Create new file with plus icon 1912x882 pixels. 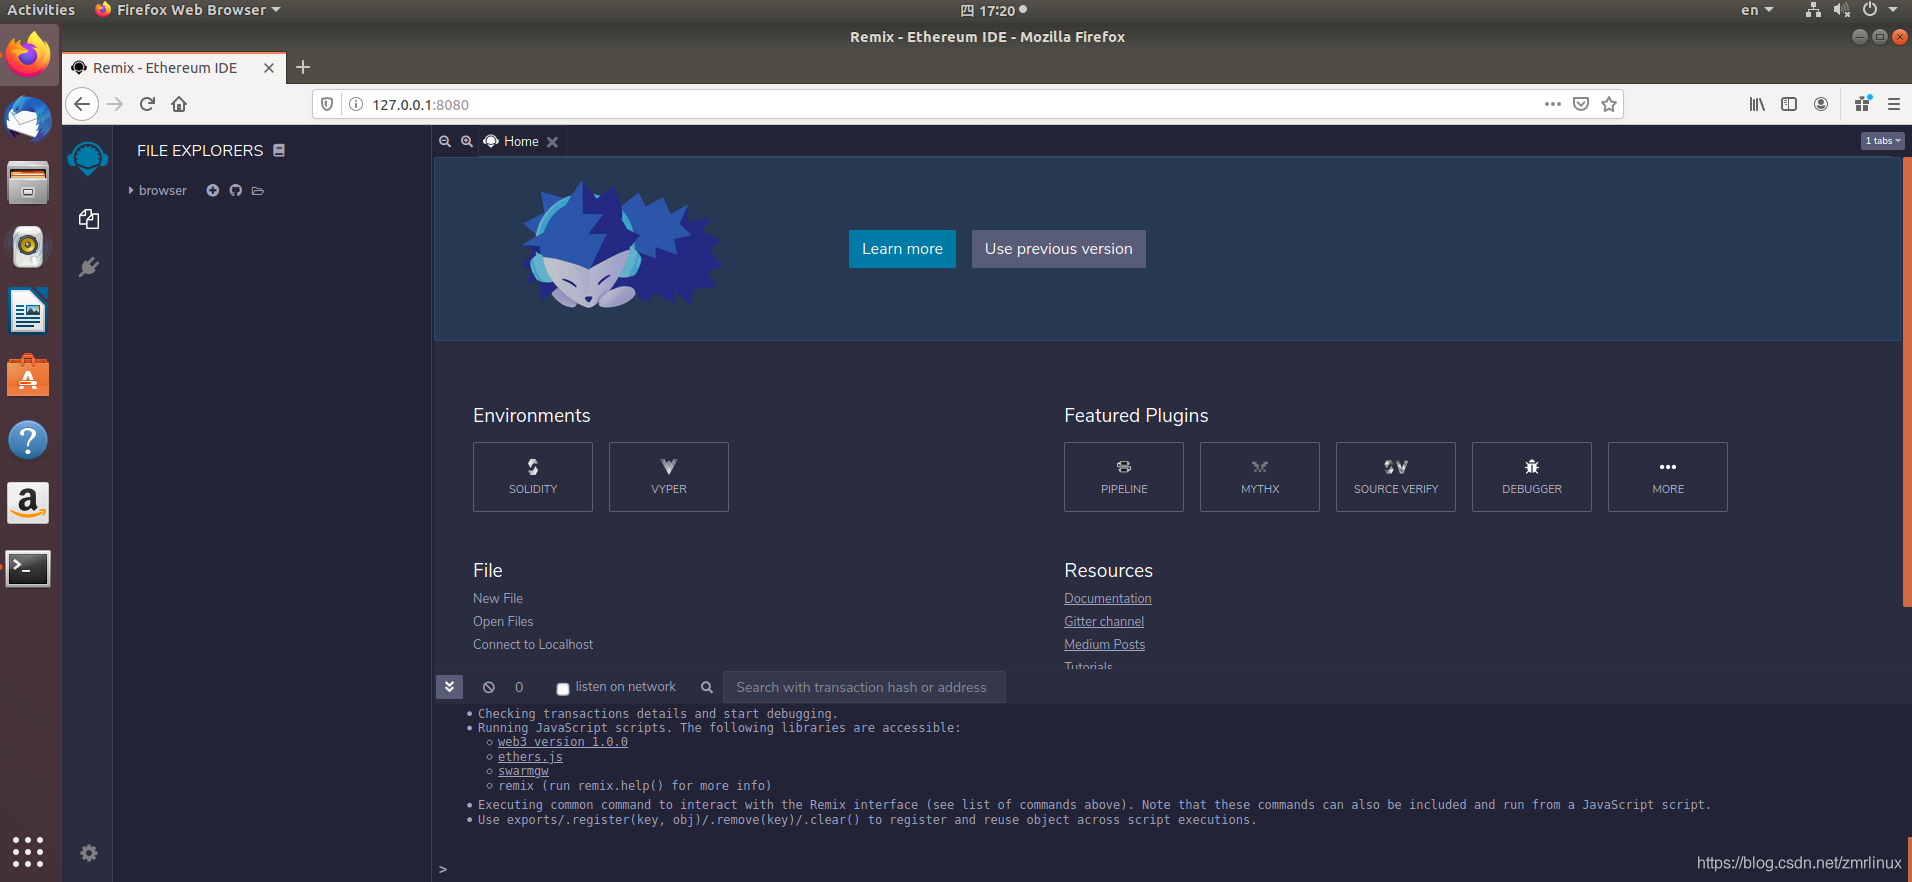pyautogui.click(x=212, y=191)
